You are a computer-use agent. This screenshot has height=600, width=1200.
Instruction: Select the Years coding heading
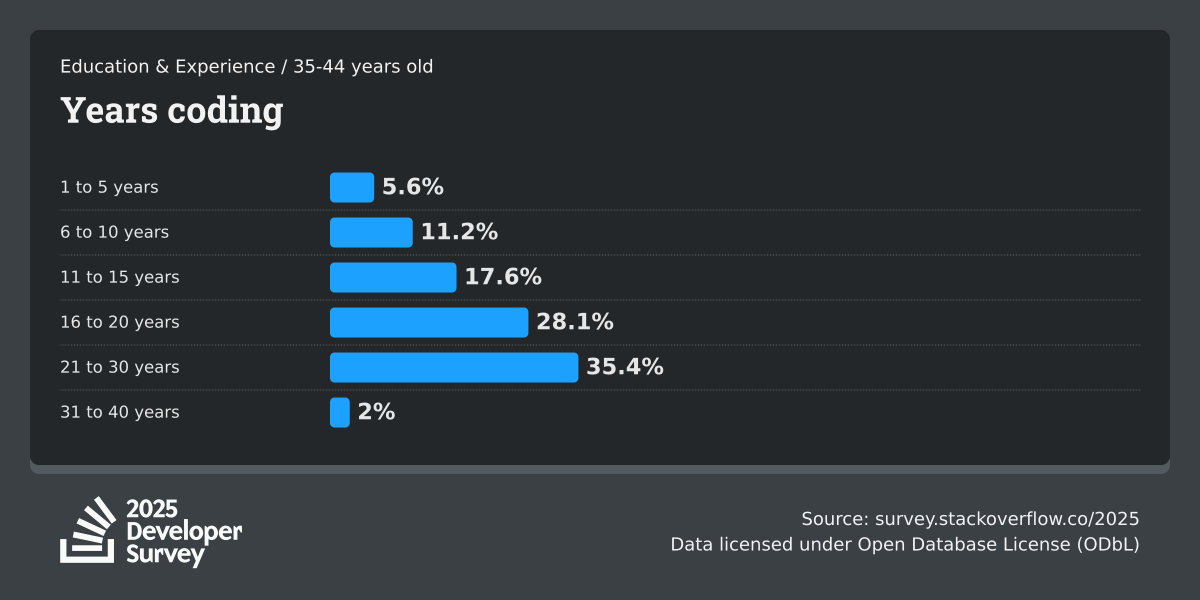(x=172, y=110)
